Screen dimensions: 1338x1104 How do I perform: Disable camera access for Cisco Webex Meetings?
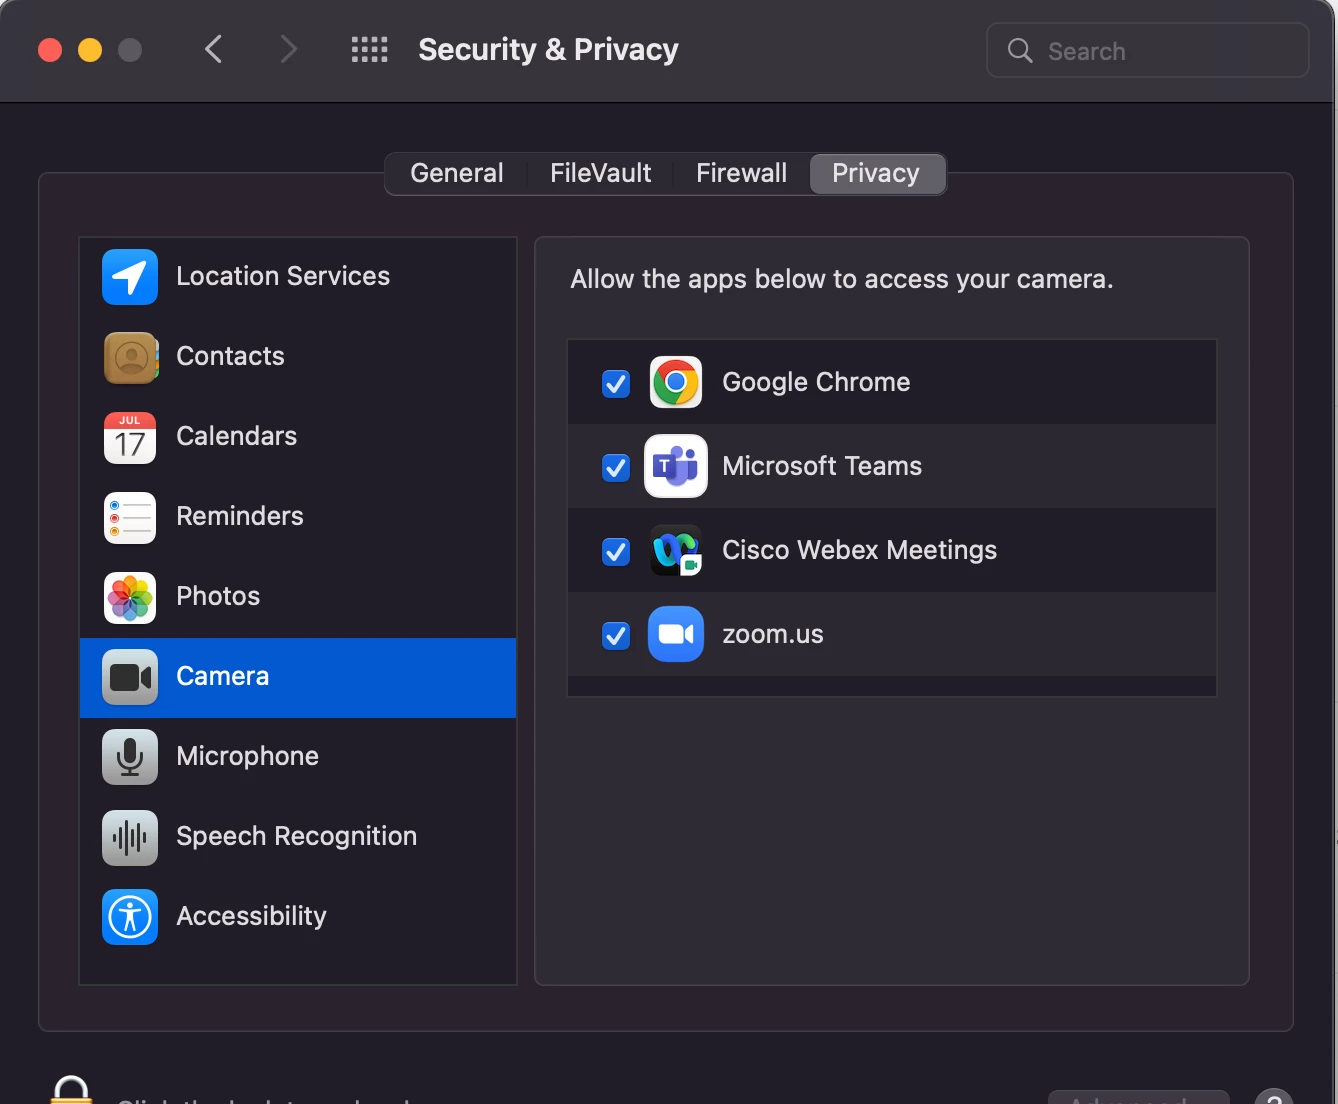click(616, 551)
